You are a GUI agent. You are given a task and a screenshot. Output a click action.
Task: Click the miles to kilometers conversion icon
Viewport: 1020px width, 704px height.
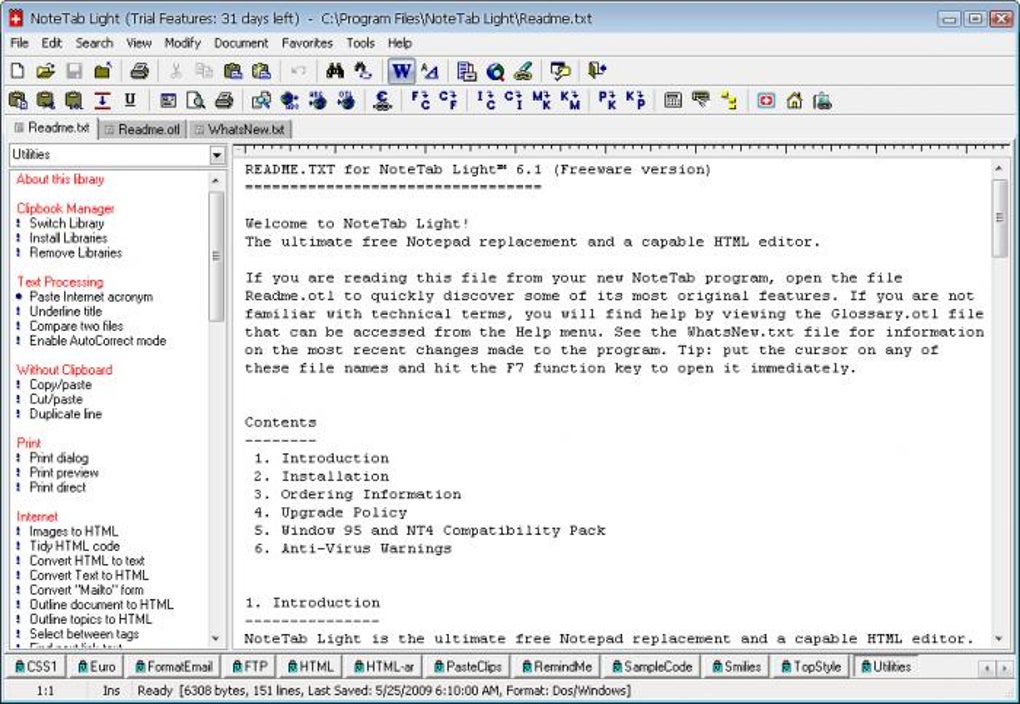(541, 100)
